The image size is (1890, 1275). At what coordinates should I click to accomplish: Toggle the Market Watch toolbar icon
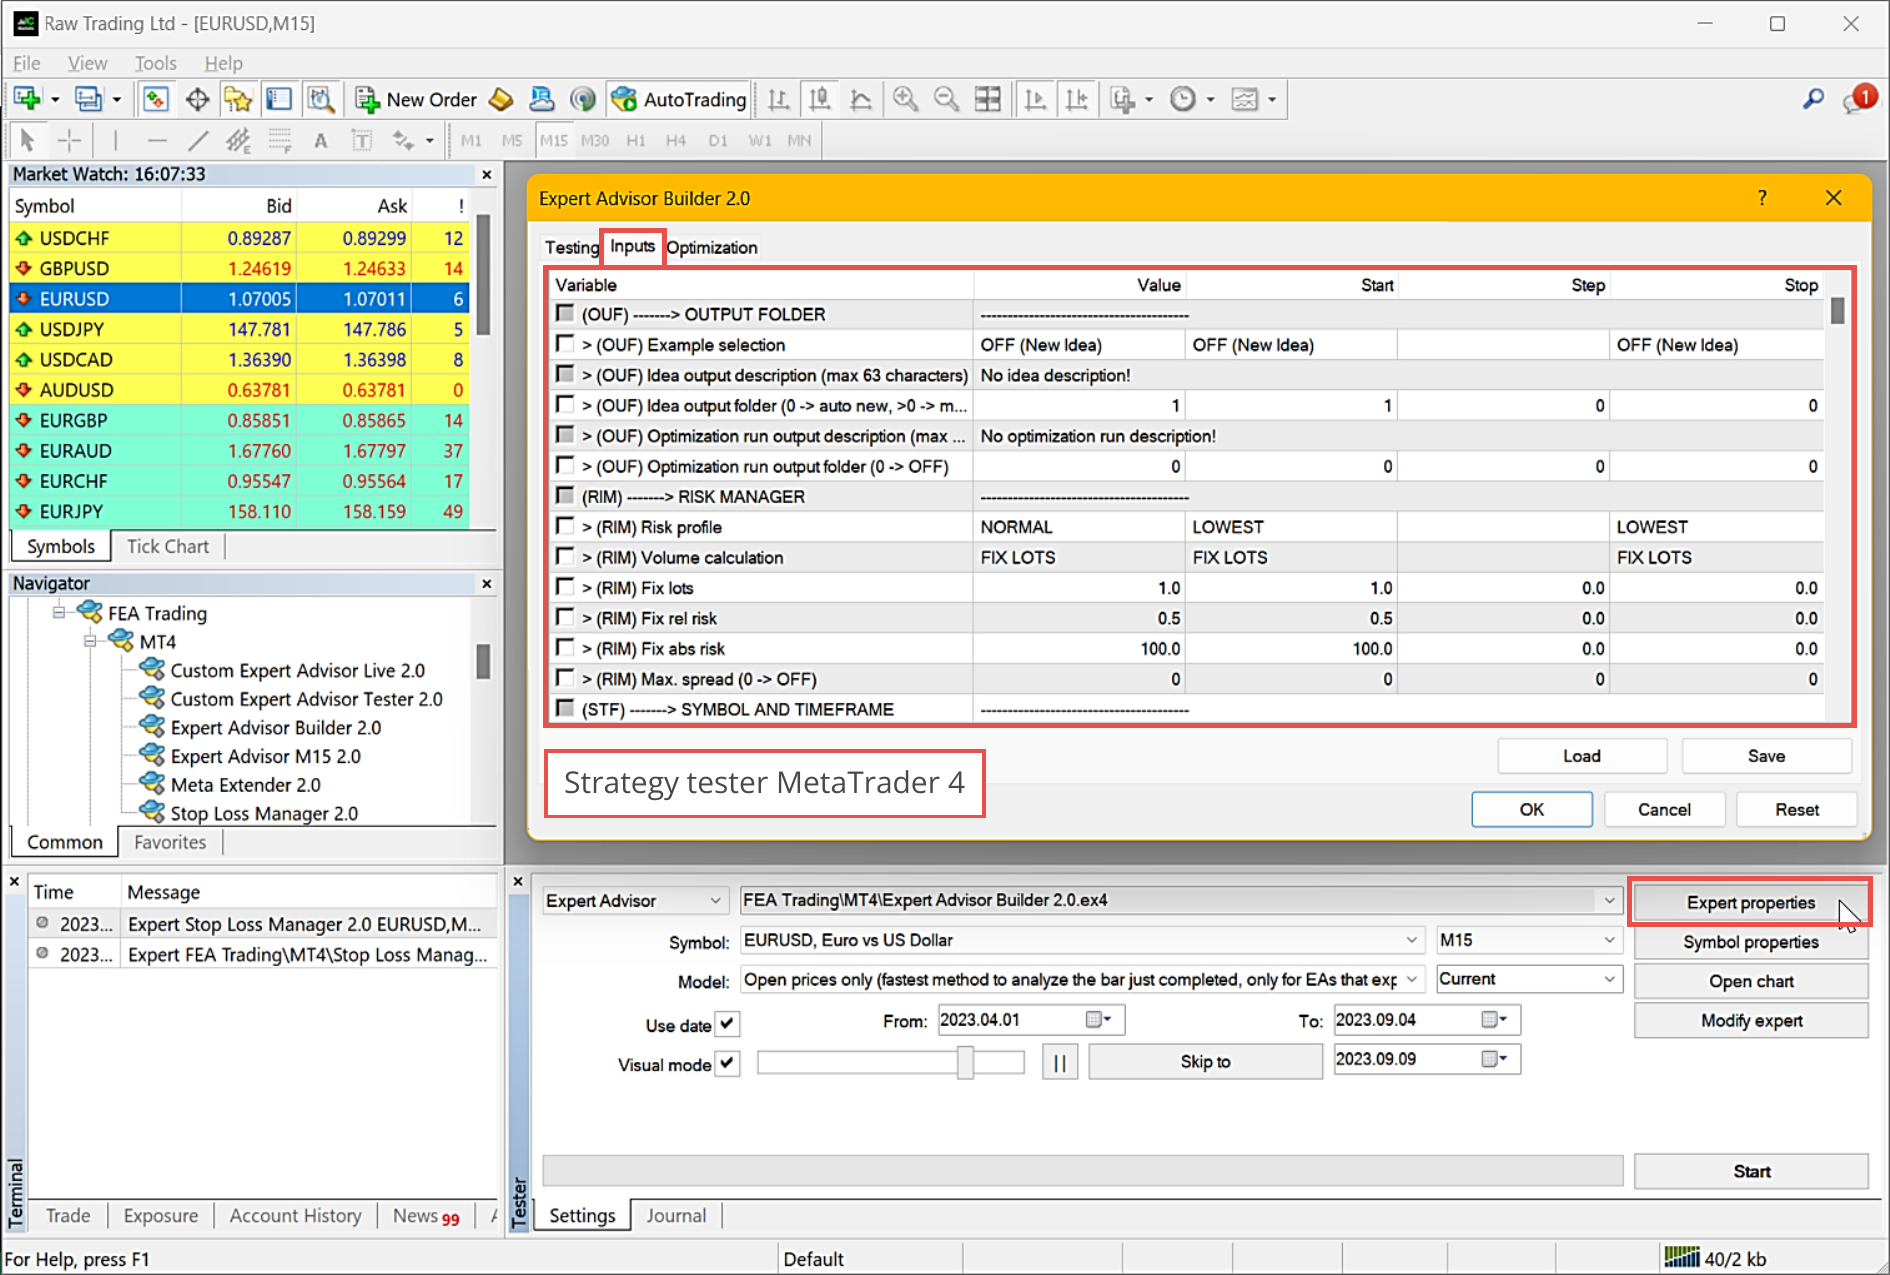(x=155, y=99)
